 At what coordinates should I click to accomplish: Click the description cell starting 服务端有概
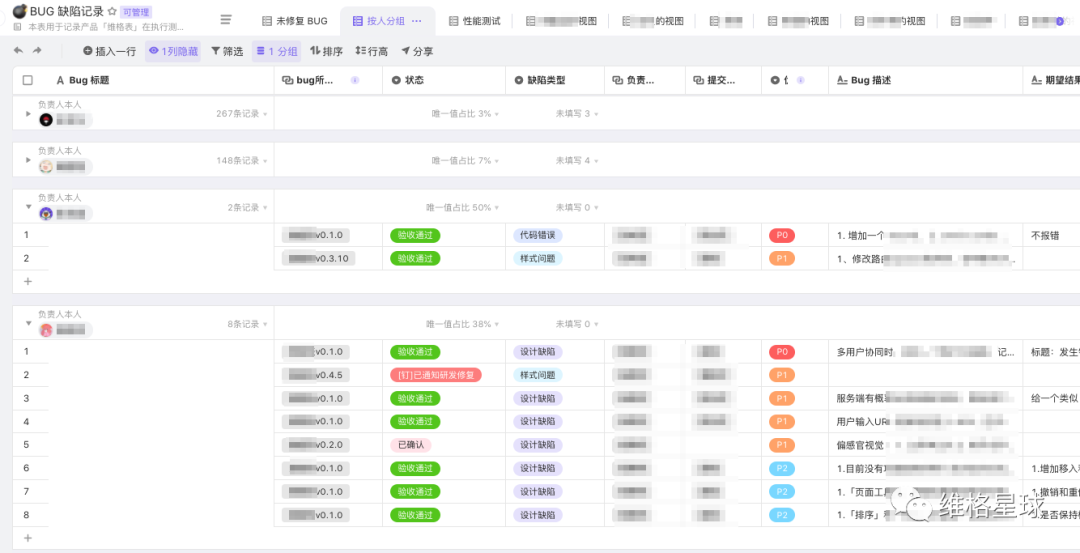(x=926, y=398)
